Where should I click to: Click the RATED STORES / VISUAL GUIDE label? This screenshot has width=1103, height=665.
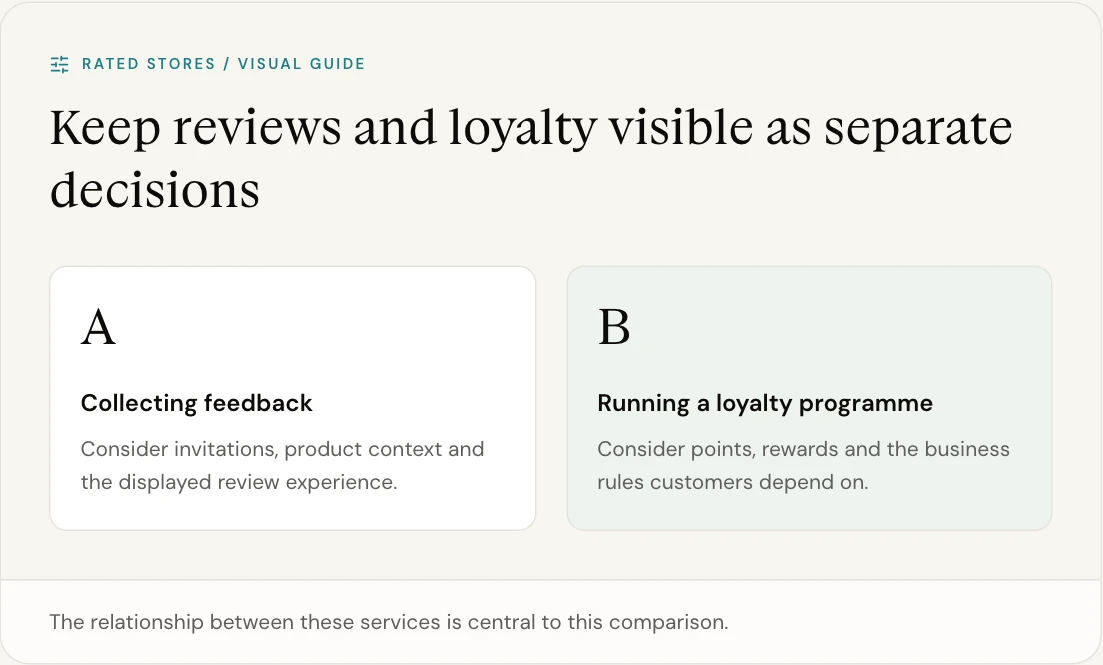click(x=224, y=64)
